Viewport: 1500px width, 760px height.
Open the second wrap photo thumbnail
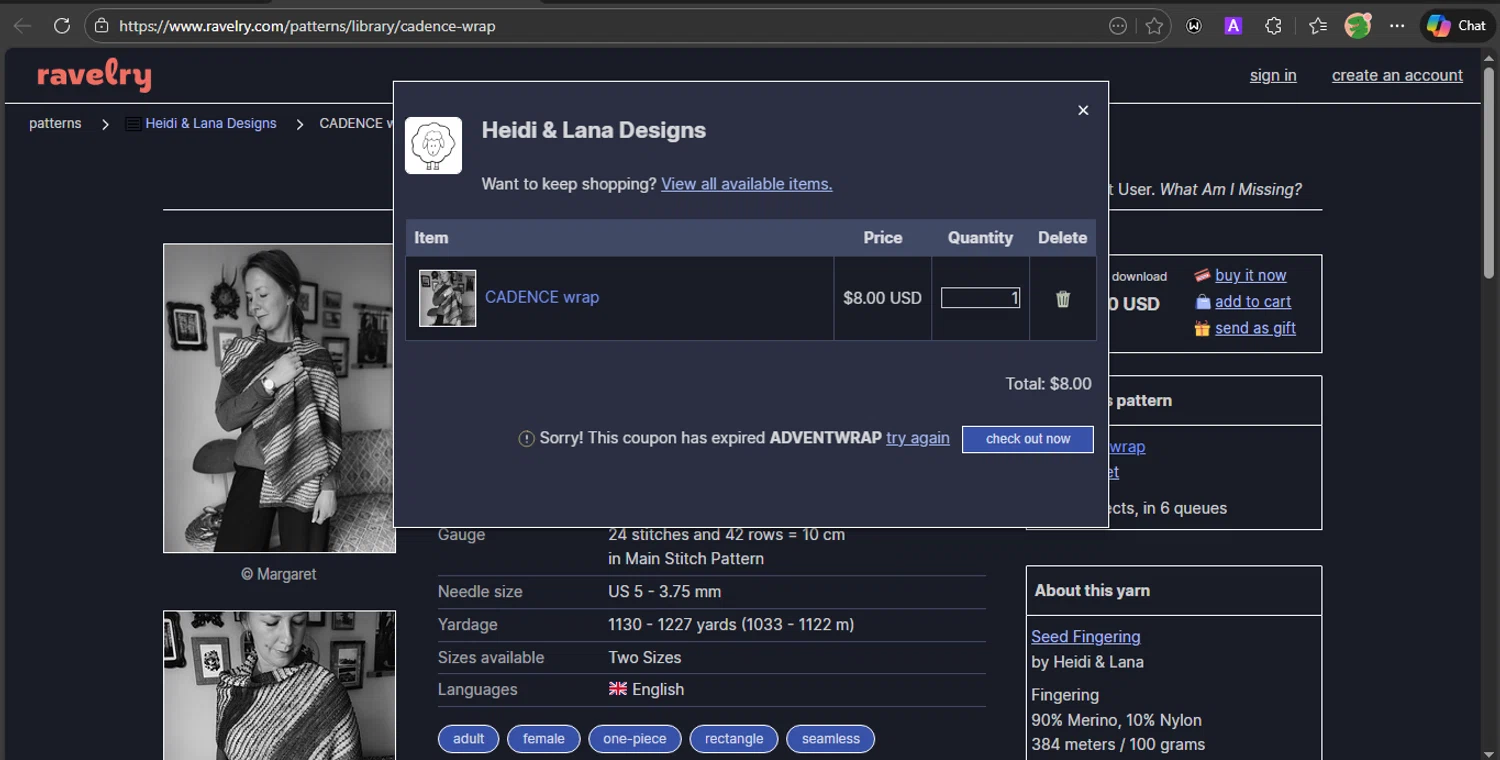point(279,685)
